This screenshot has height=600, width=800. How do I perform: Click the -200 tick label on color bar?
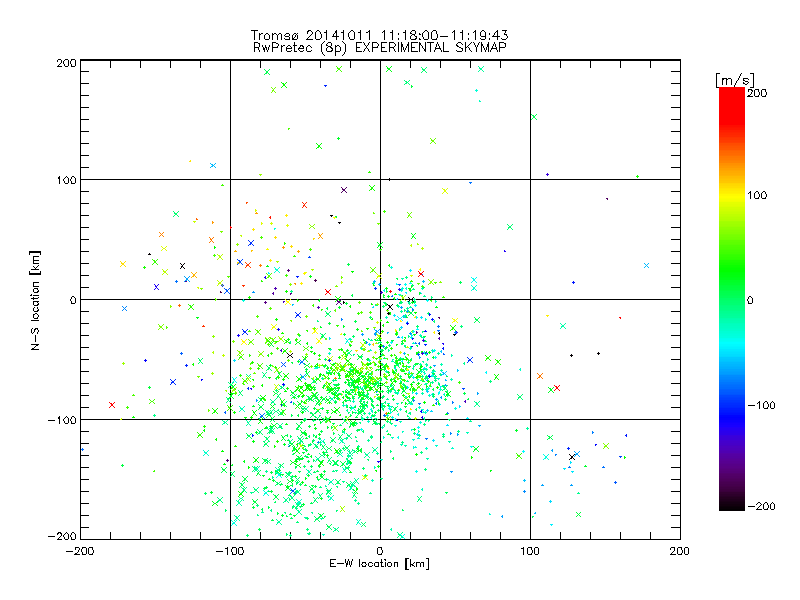761,506
